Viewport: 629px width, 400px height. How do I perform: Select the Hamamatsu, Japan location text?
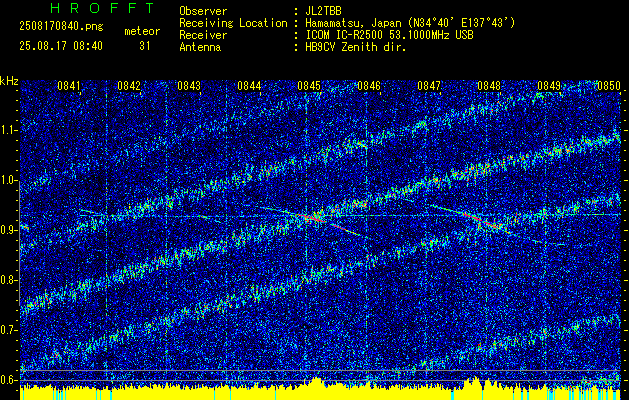[x=409, y=23]
